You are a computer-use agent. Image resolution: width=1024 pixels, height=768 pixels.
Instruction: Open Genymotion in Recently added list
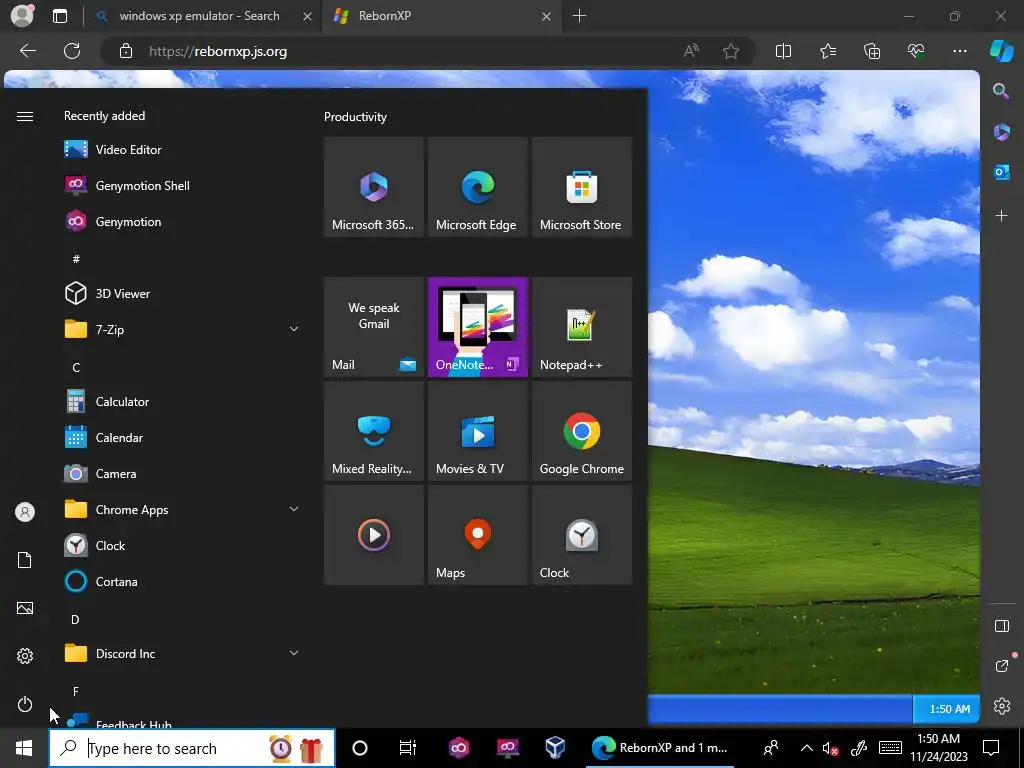[x=181, y=221]
